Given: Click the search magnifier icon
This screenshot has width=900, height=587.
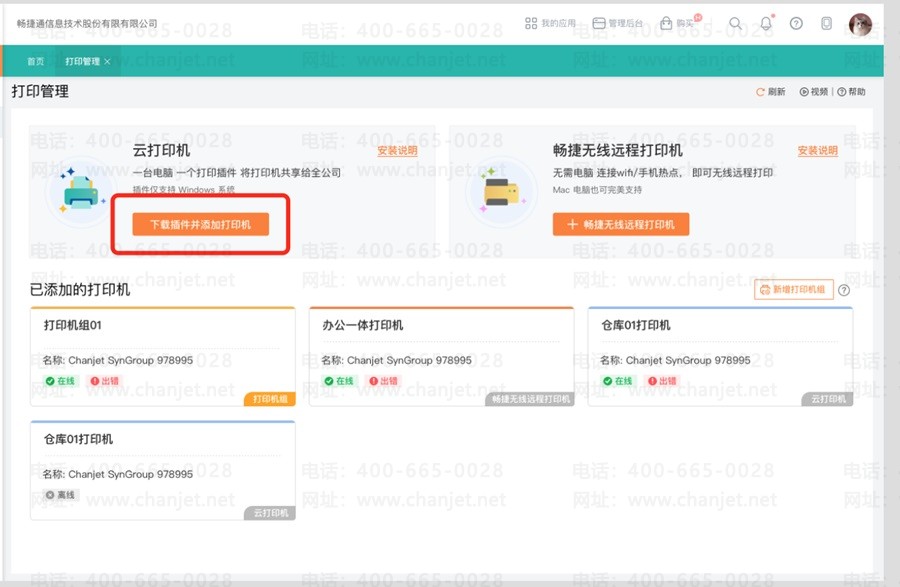Looking at the screenshot, I should coord(735,24).
